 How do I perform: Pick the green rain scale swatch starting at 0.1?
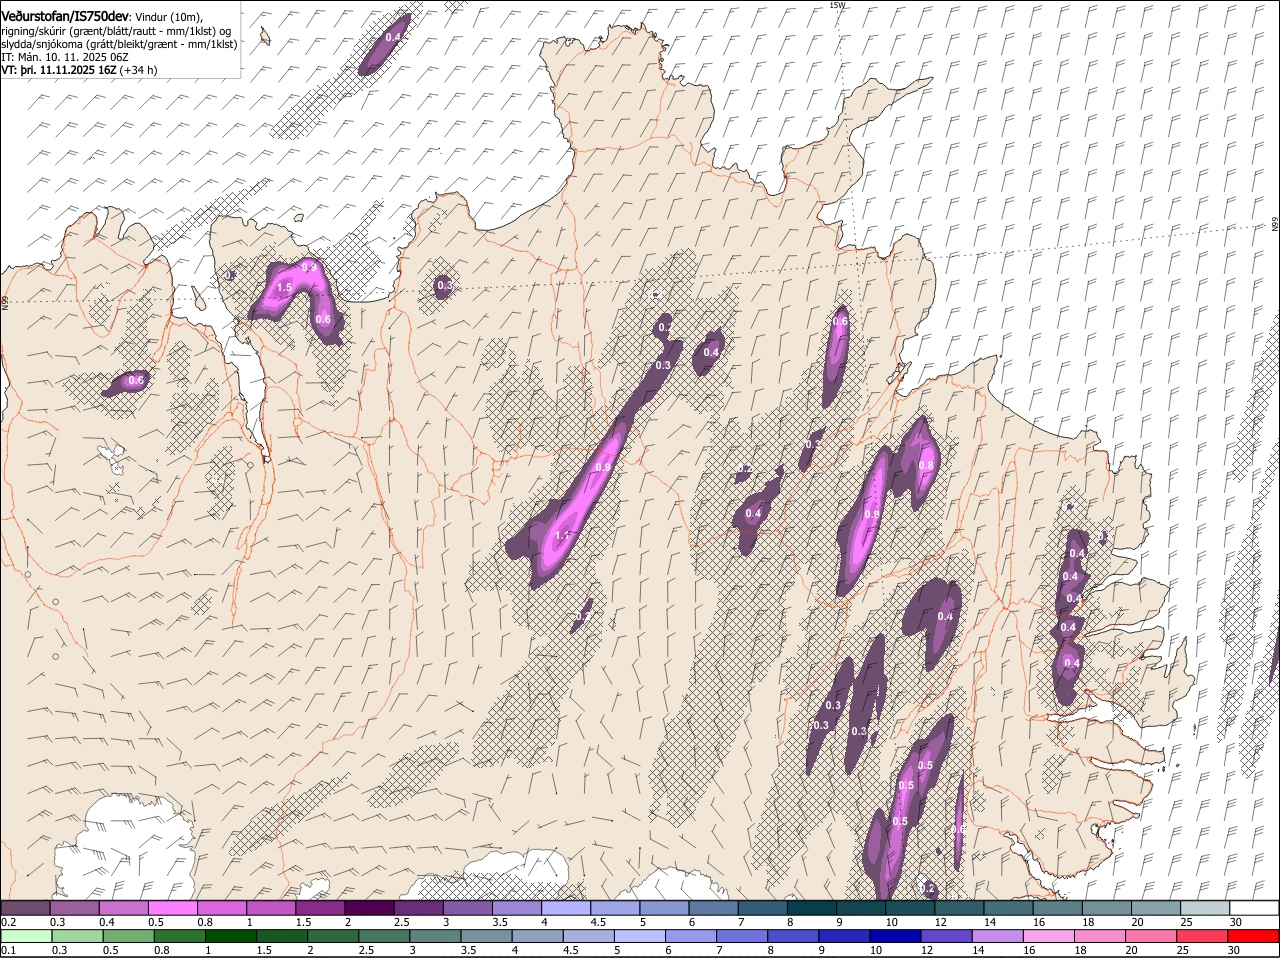[x=26, y=936]
